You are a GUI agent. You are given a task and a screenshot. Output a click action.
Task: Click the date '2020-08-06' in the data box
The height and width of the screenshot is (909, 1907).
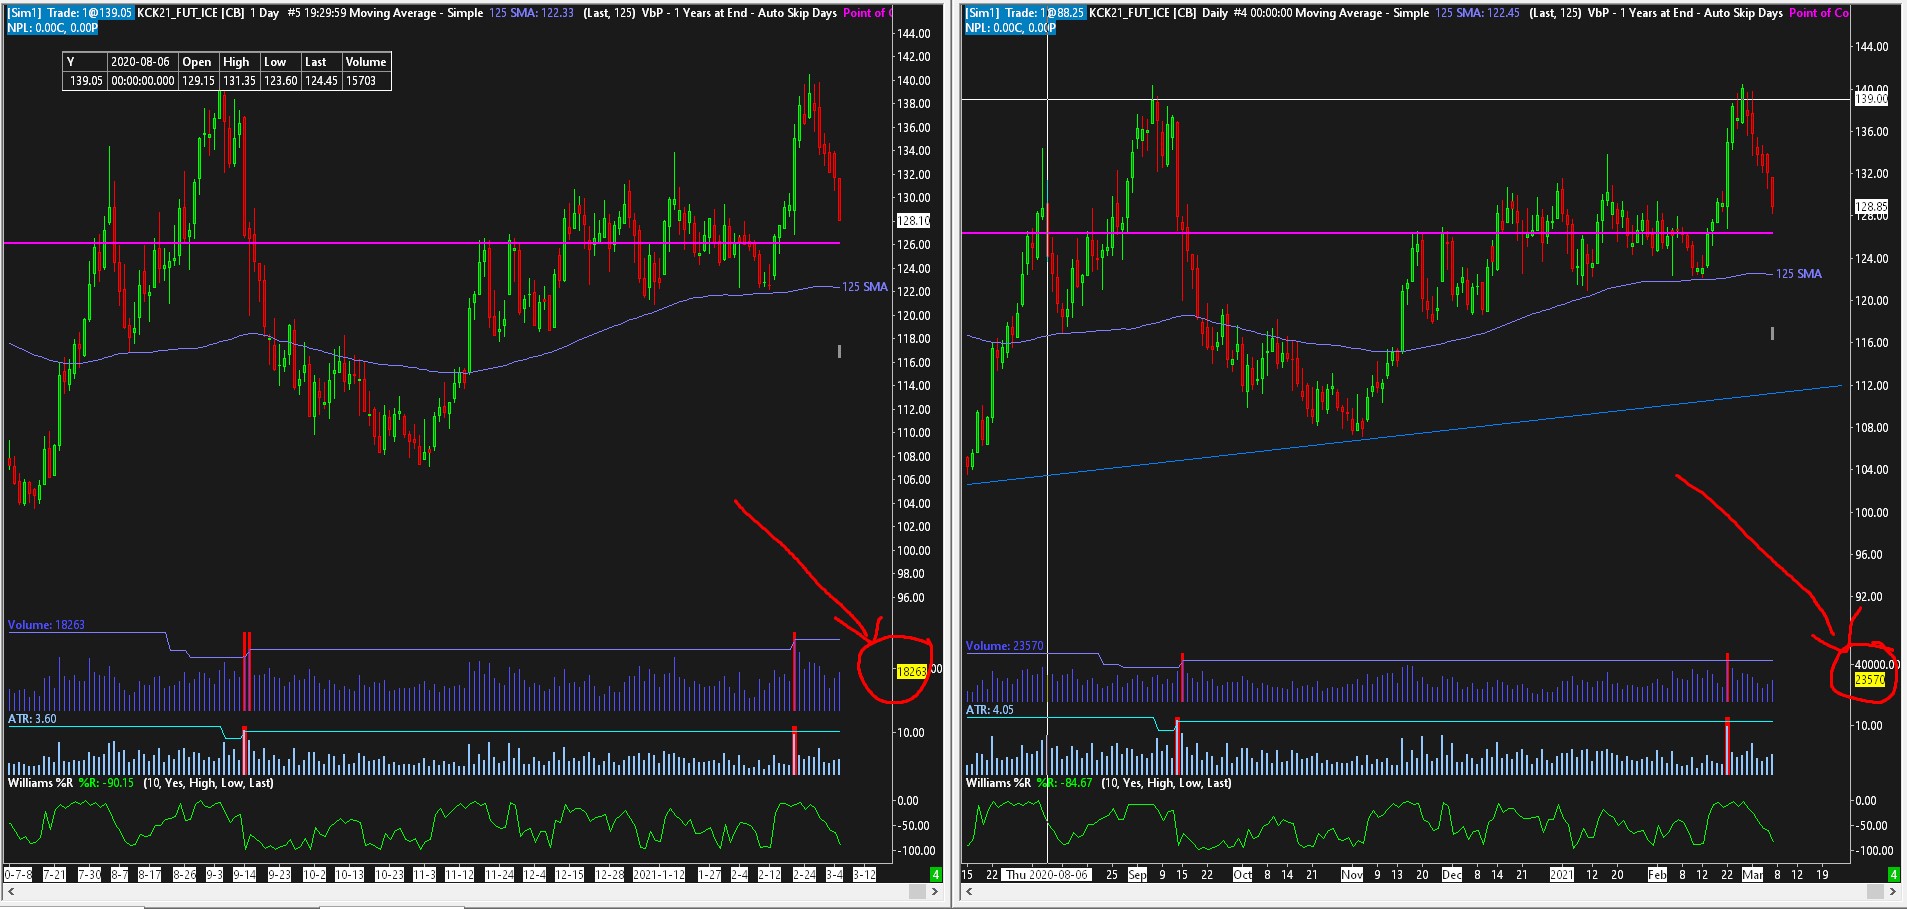coord(140,62)
